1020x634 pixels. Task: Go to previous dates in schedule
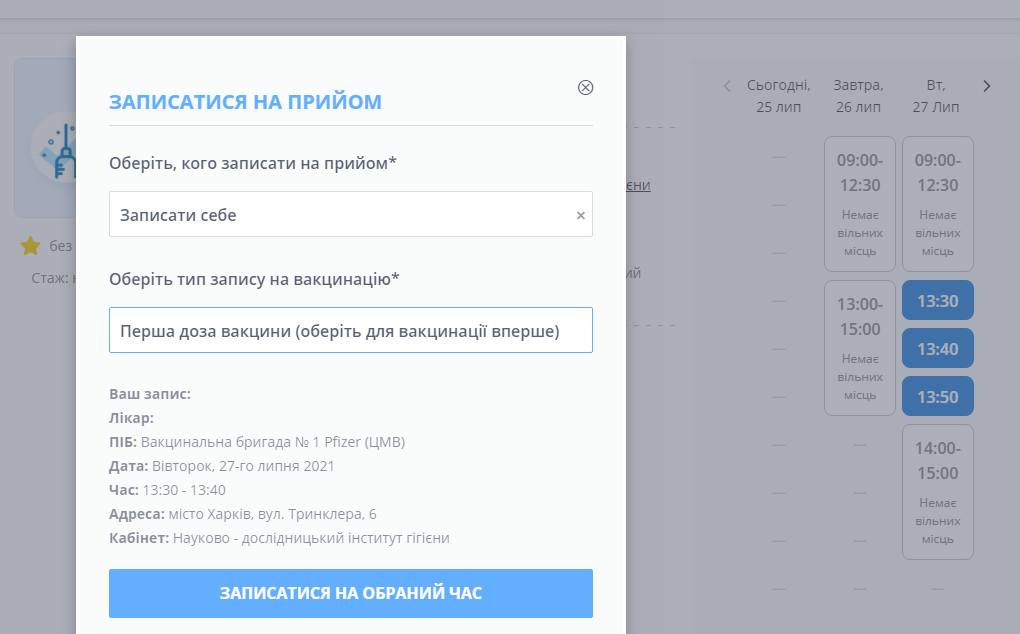727,86
